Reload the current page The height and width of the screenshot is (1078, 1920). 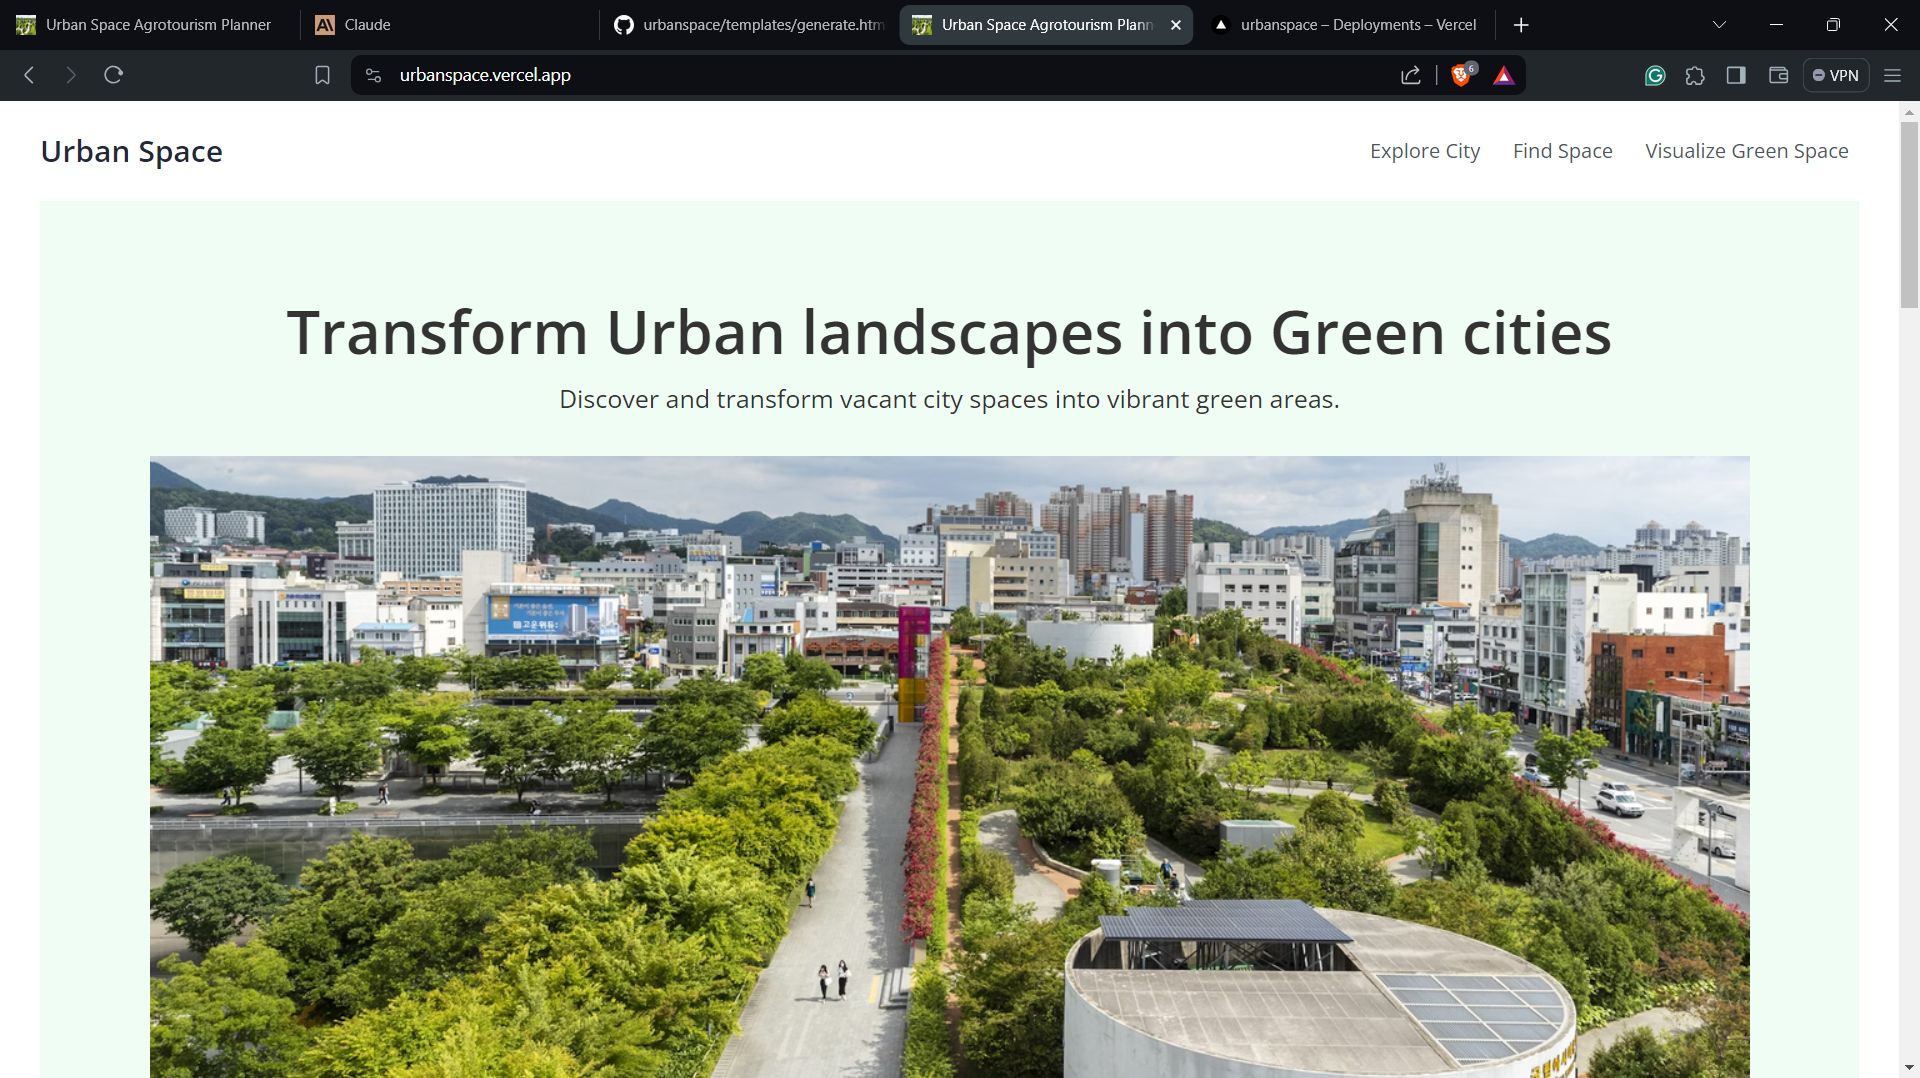113,75
